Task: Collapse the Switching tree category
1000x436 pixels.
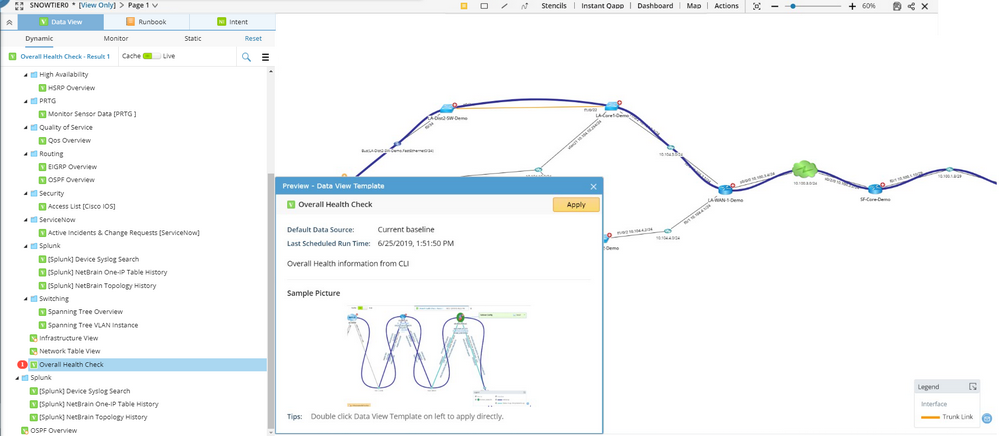Action: coord(26,298)
